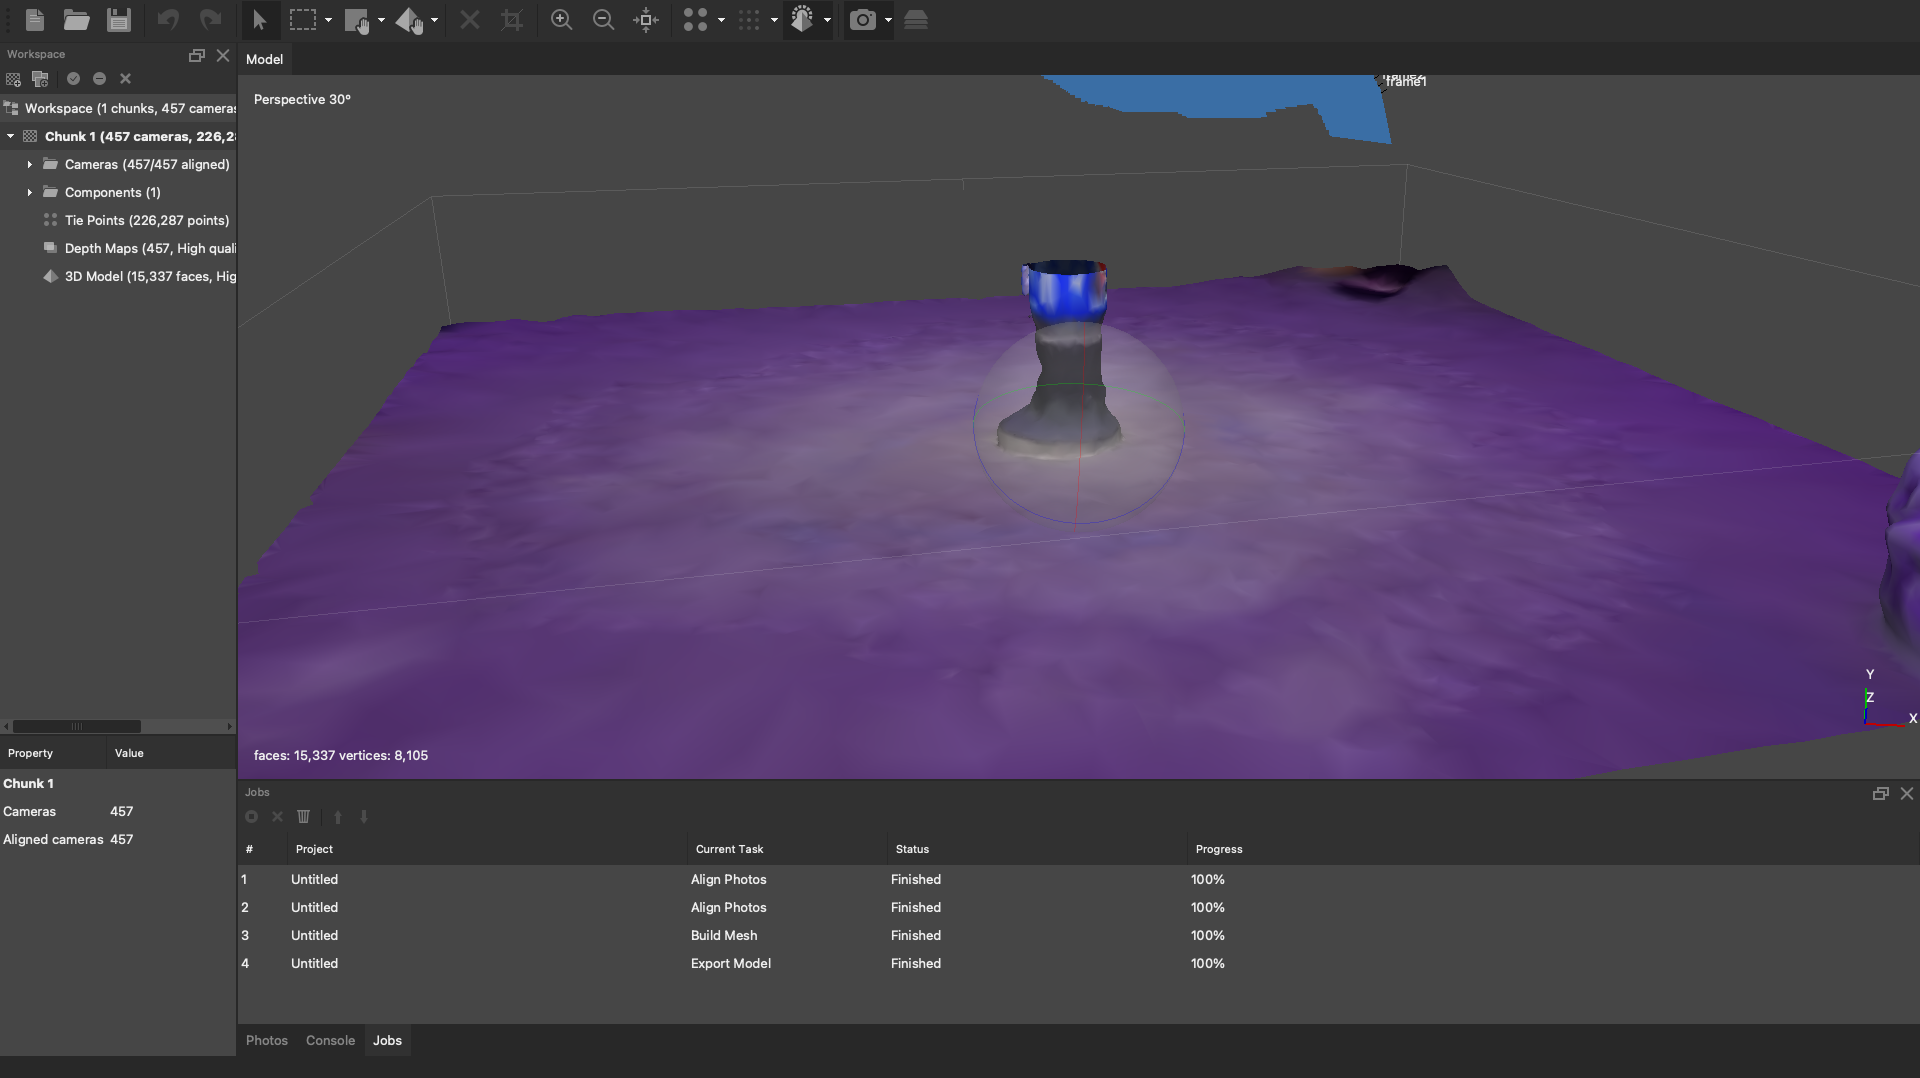
Task: Switch to the Console tab
Action: click(x=330, y=1040)
